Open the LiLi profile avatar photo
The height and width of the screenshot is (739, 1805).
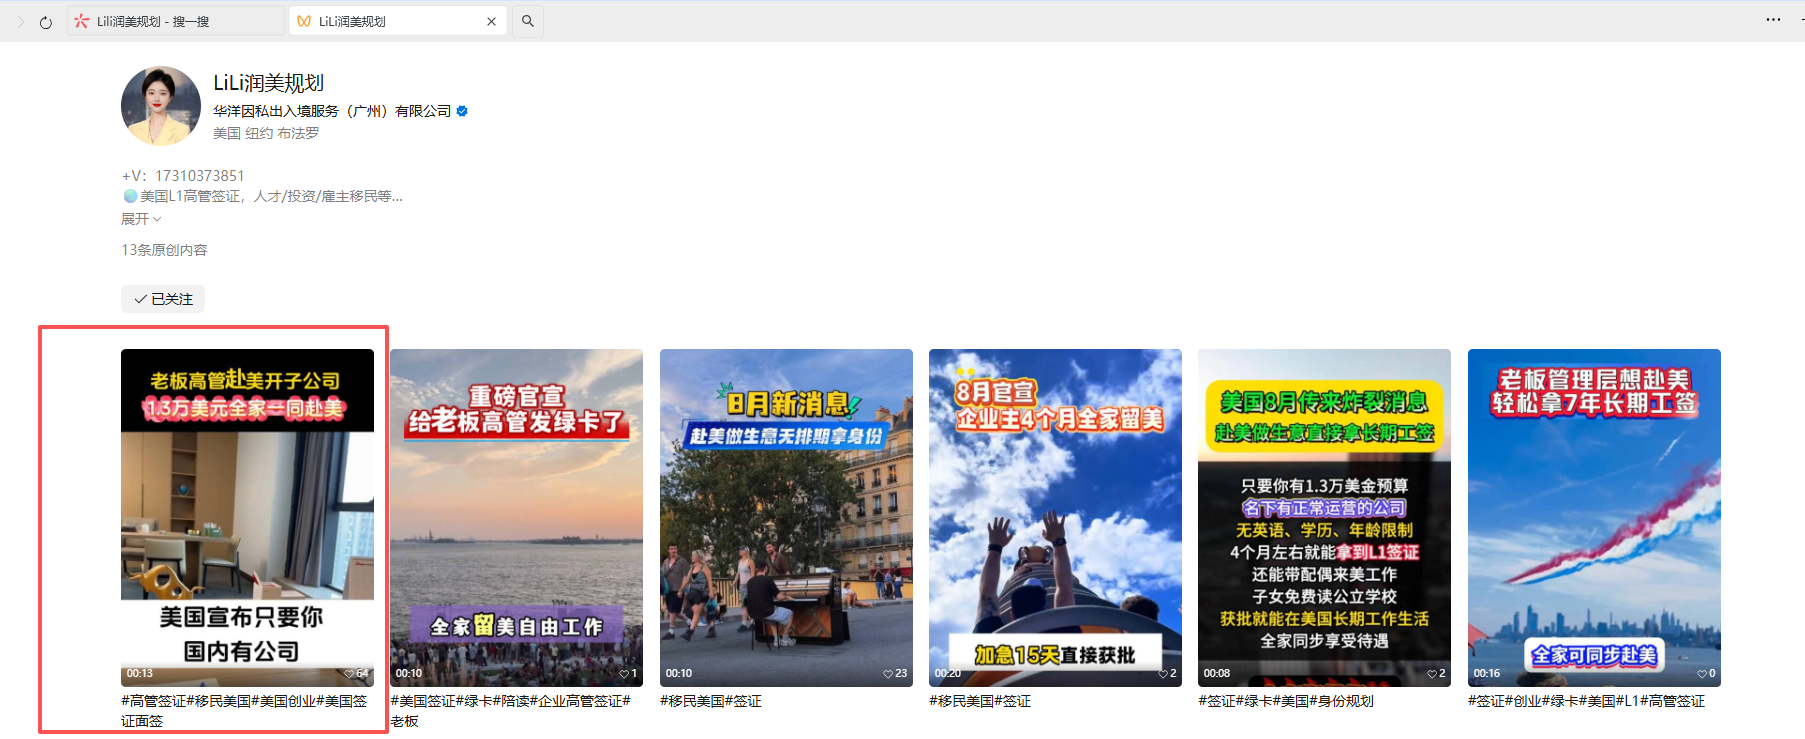pyautogui.click(x=161, y=106)
